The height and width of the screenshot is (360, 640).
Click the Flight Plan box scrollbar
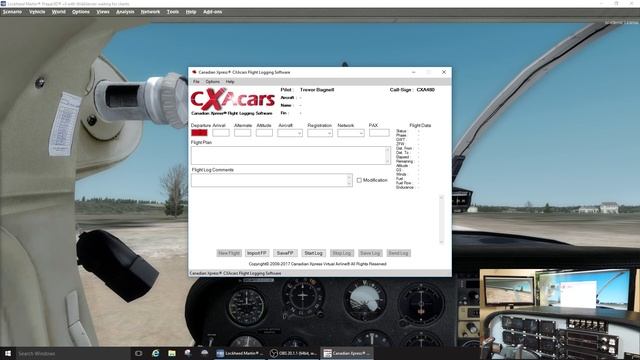[x=388, y=156]
